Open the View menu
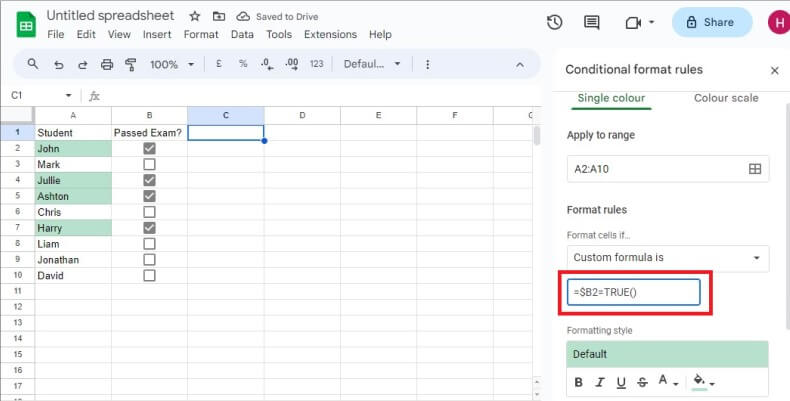This screenshot has width=790, height=401. click(119, 34)
